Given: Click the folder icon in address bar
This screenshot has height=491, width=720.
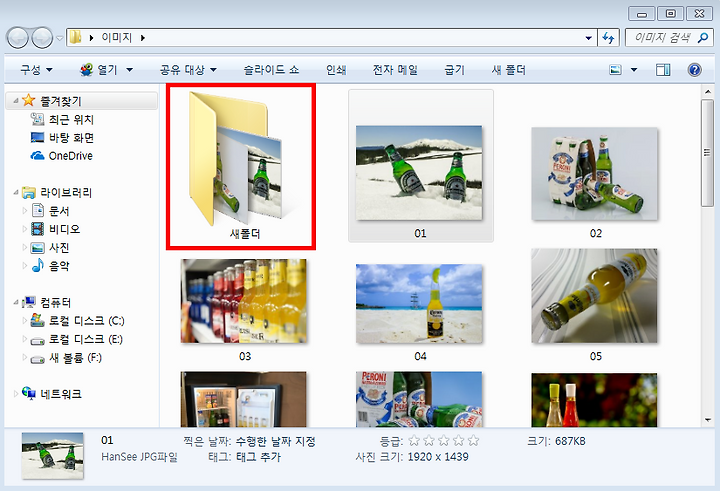Looking at the screenshot, I should tap(76, 37).
